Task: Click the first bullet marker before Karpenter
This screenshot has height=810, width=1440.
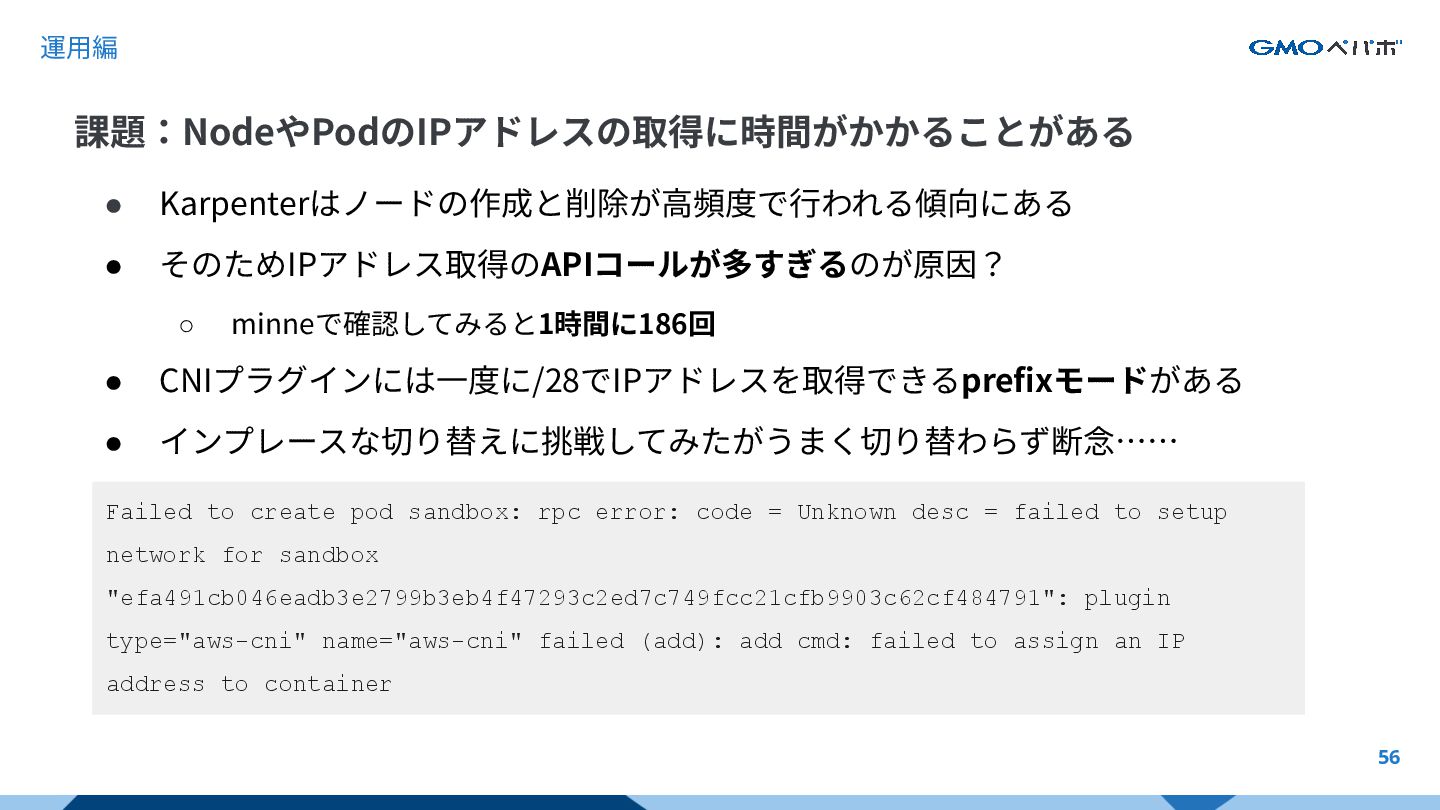Action: point(114,204)
